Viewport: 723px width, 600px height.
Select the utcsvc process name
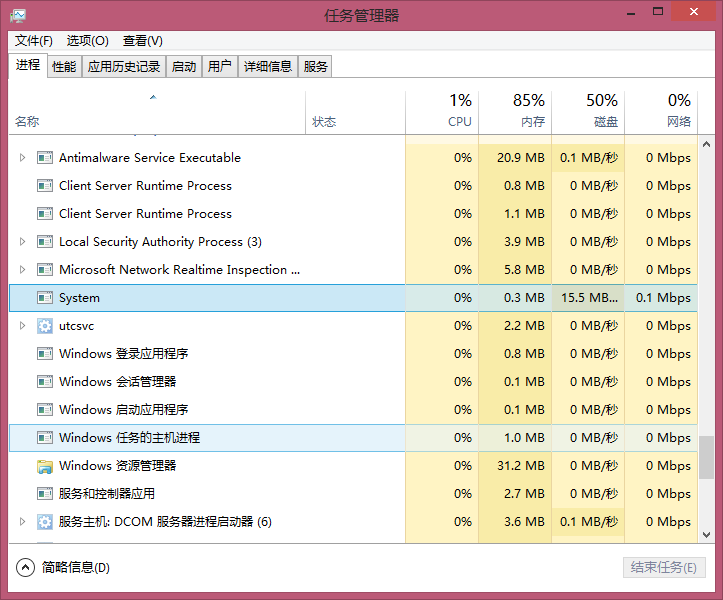77,326
